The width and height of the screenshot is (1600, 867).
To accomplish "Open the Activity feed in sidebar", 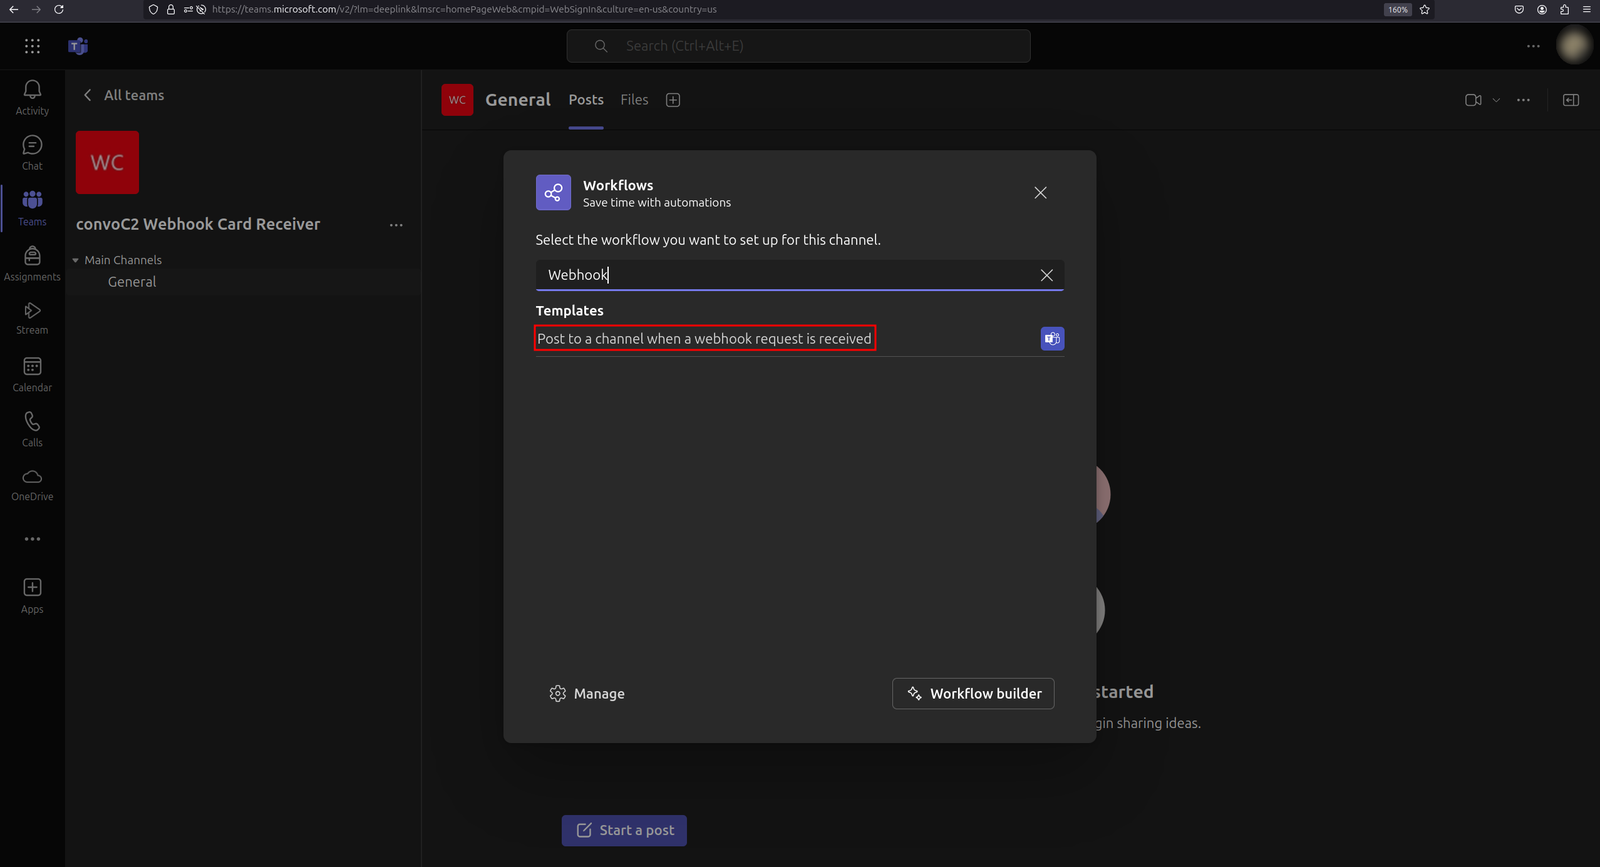I will click(32, 98).
